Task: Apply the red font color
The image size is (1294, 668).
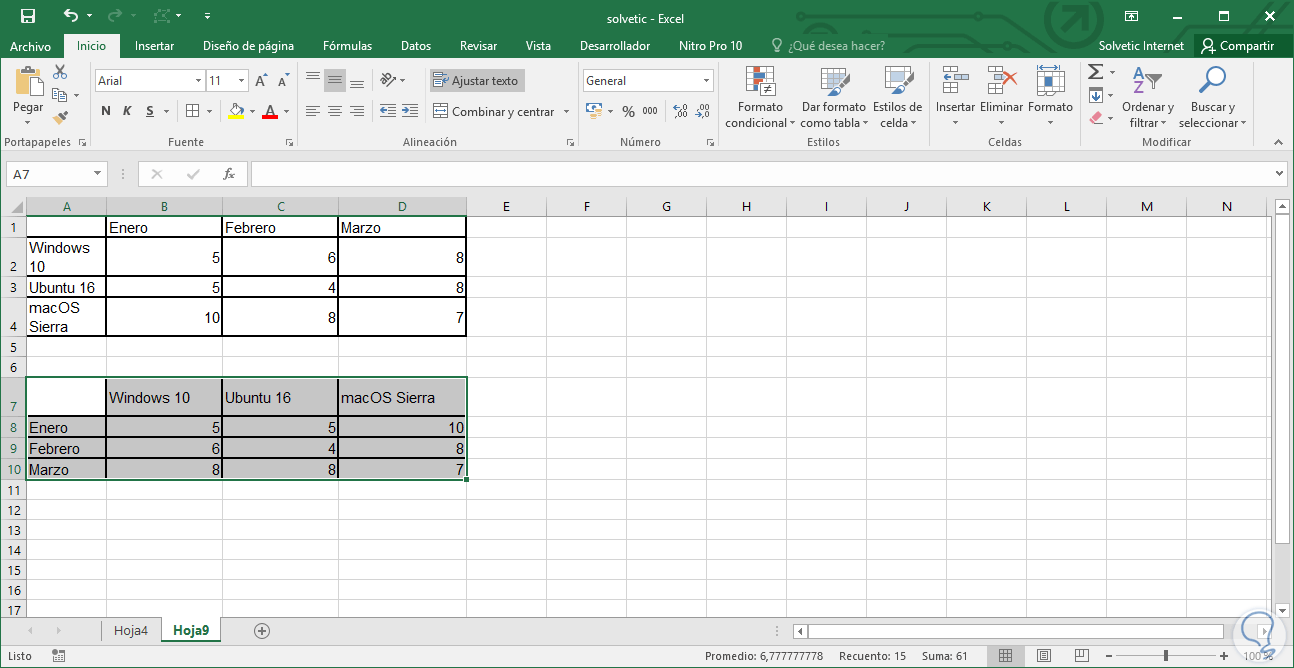Action: (x=269, y=111)
